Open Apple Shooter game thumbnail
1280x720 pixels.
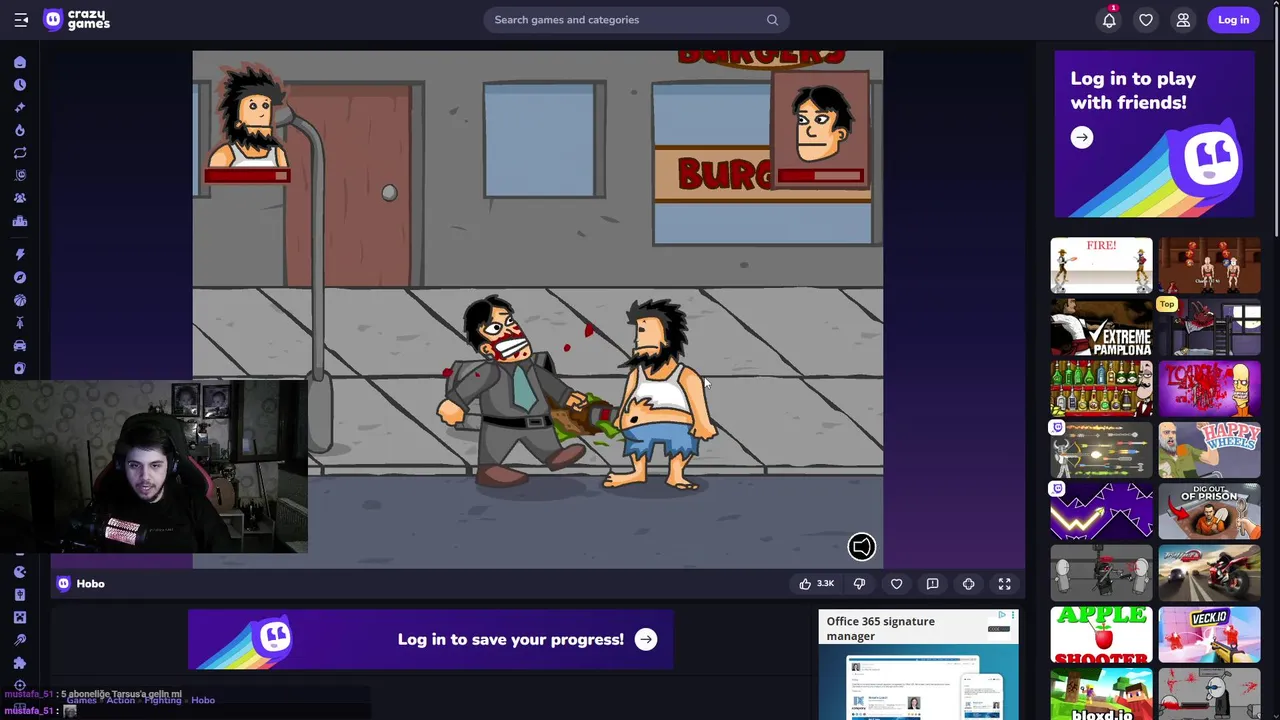[1101, 635]
